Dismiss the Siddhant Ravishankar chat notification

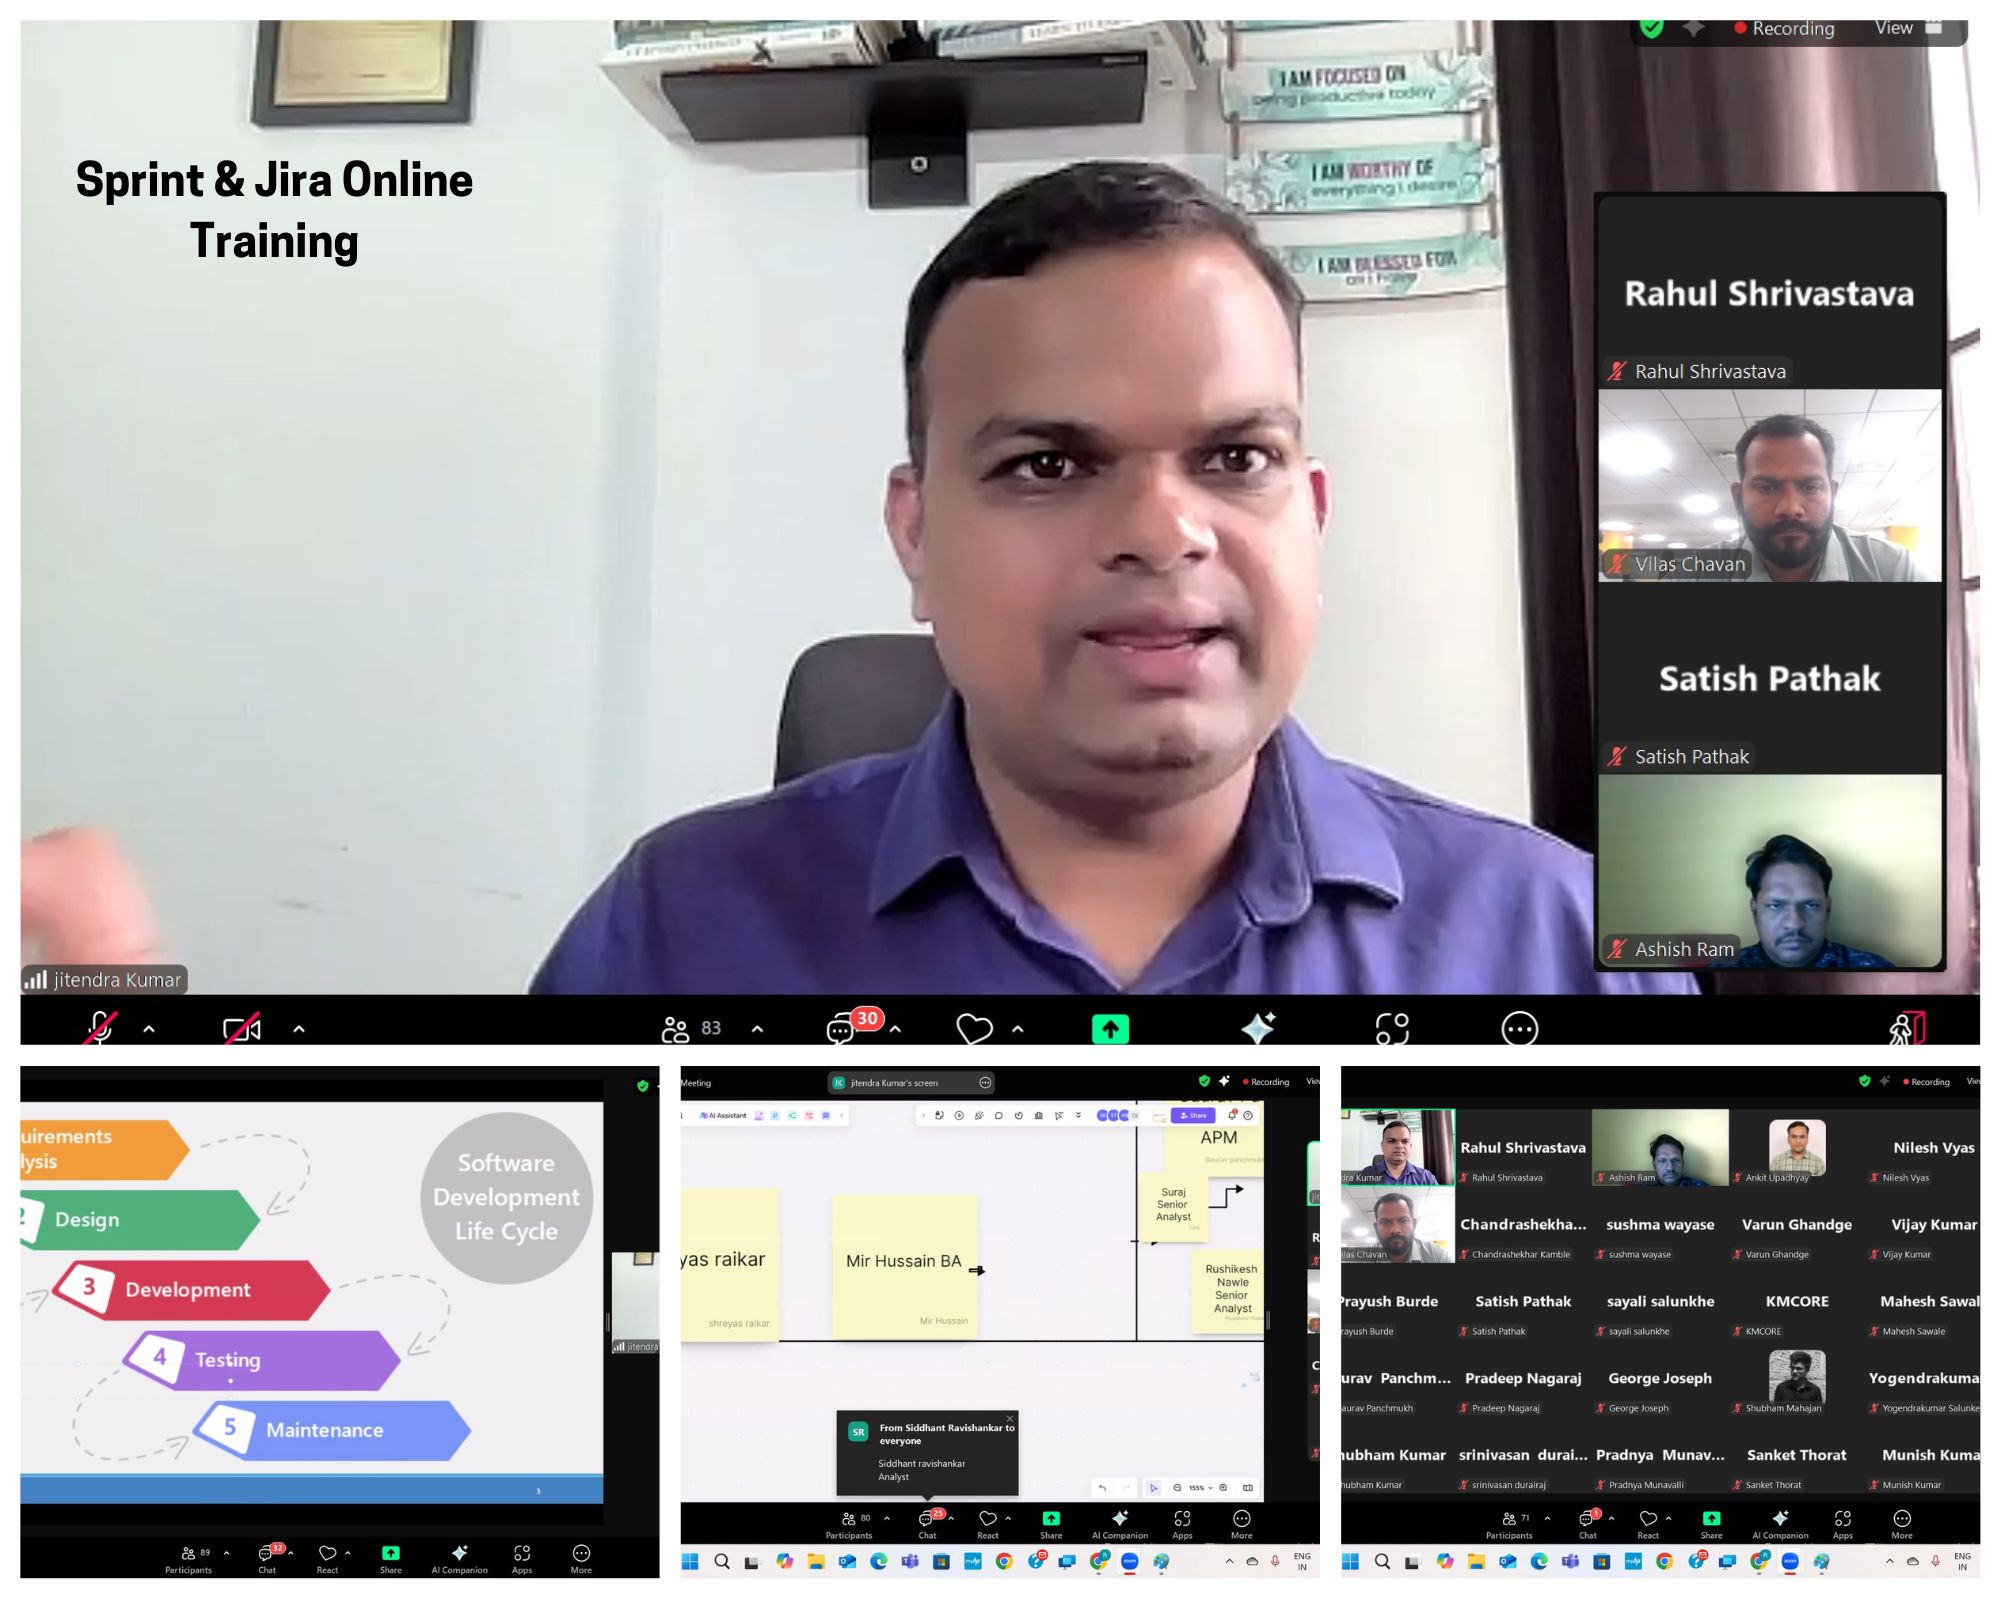[1010, 1418]
